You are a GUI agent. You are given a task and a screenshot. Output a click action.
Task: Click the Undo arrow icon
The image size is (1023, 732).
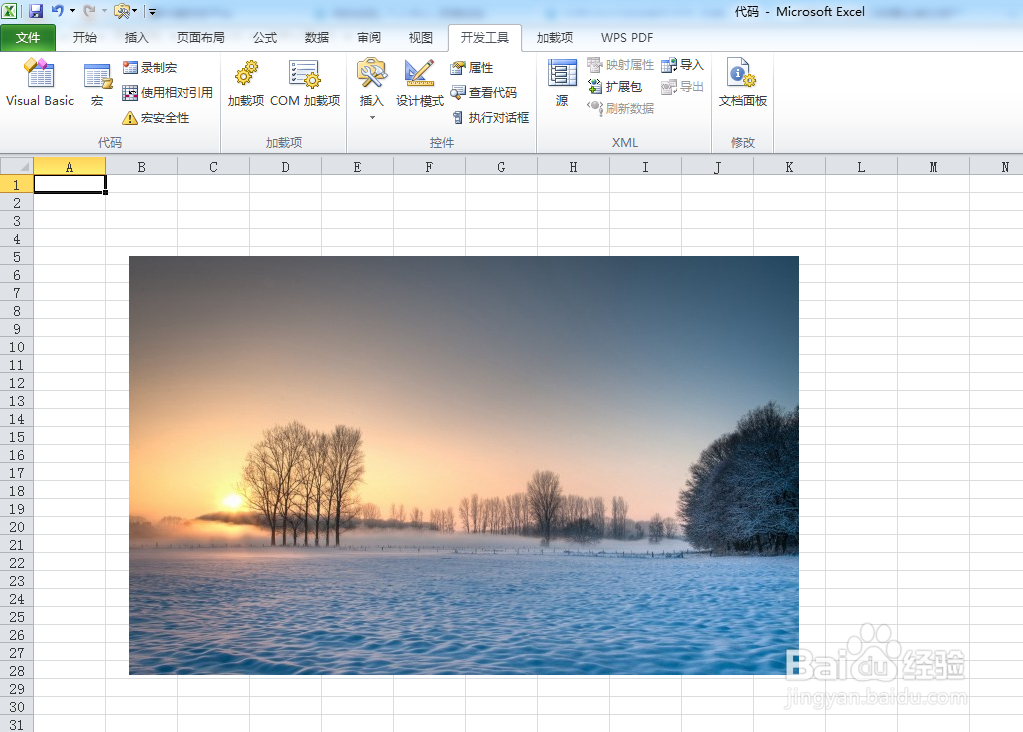(57, 11)
